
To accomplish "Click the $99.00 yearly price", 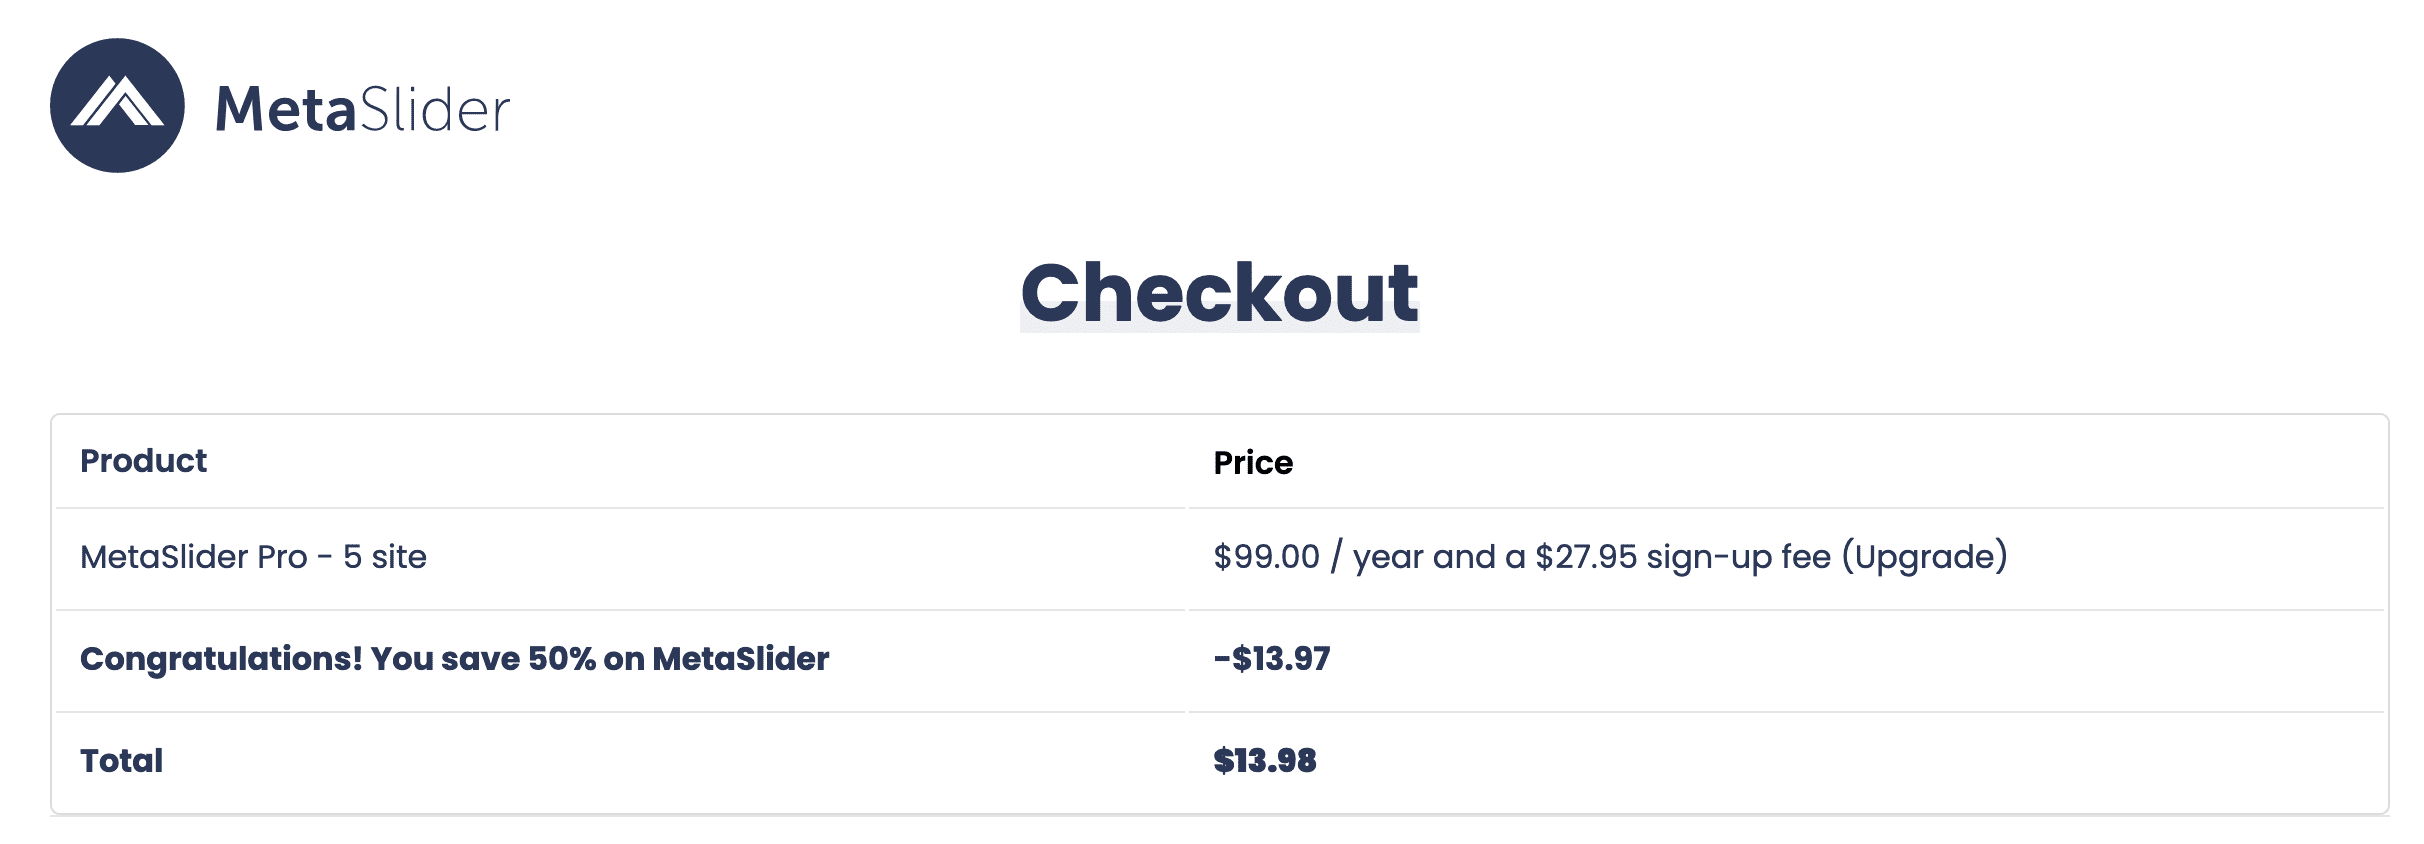I will click(1266, 557).
